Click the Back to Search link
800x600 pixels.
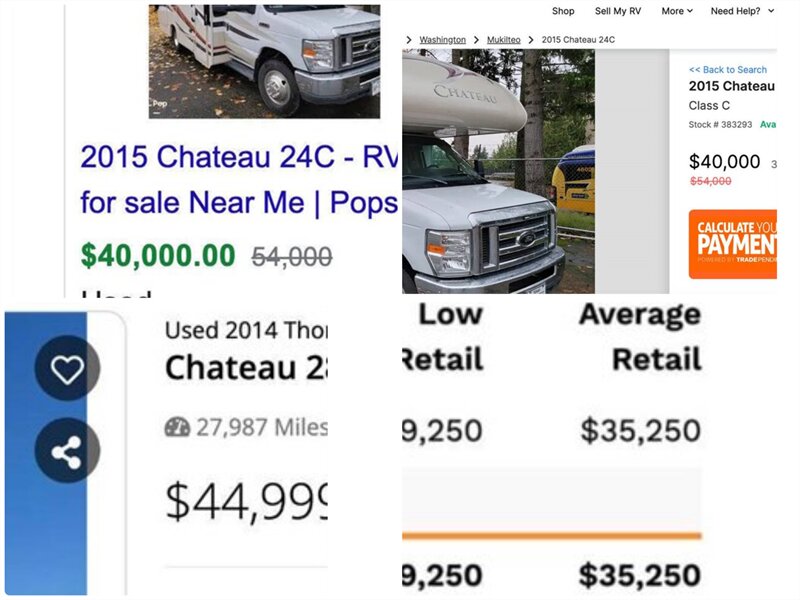[x=728, y=70]
